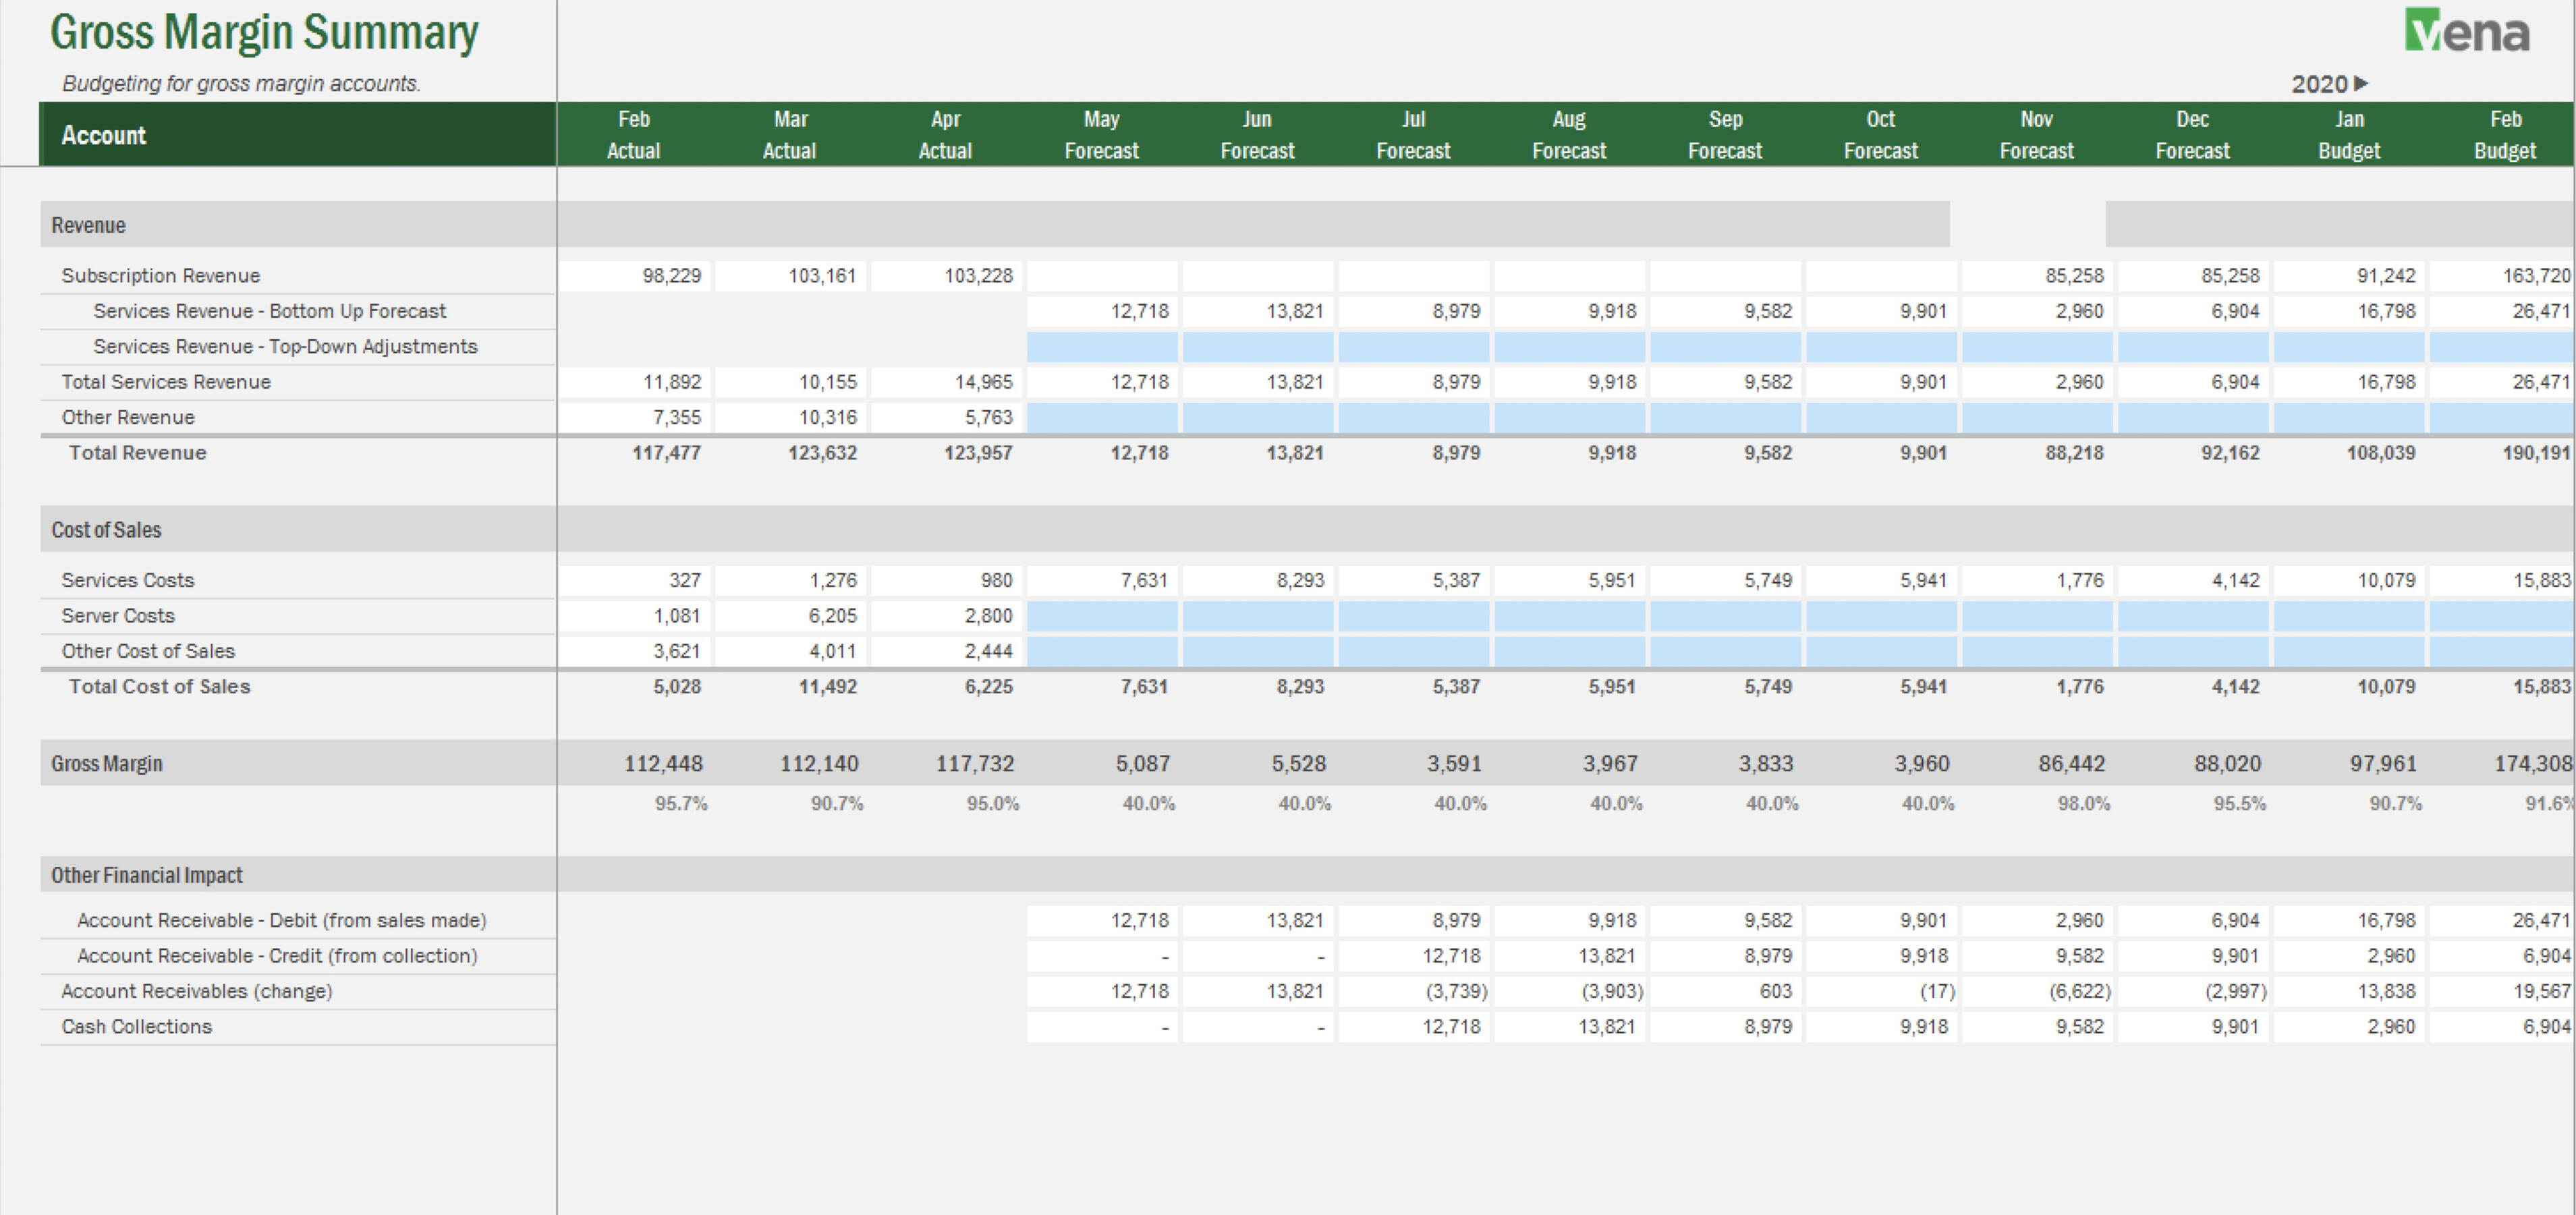Viewport: 2576px width, 1215px height.
Task: Select the Account Receivables (change) row label
Action: coord(197,991)
